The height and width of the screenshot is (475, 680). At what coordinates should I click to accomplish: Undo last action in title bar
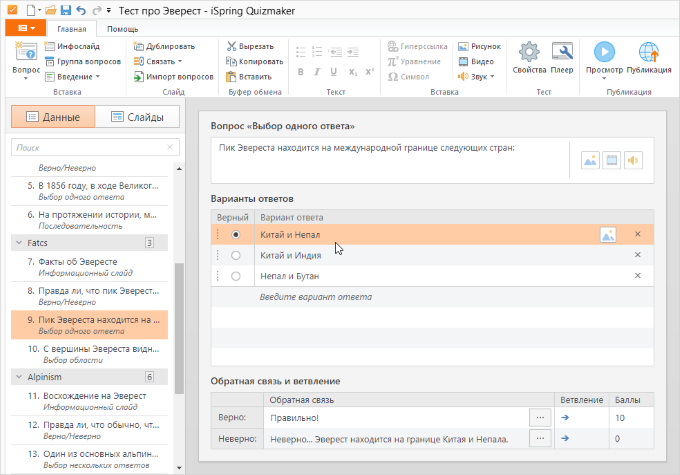click(81, 10)
